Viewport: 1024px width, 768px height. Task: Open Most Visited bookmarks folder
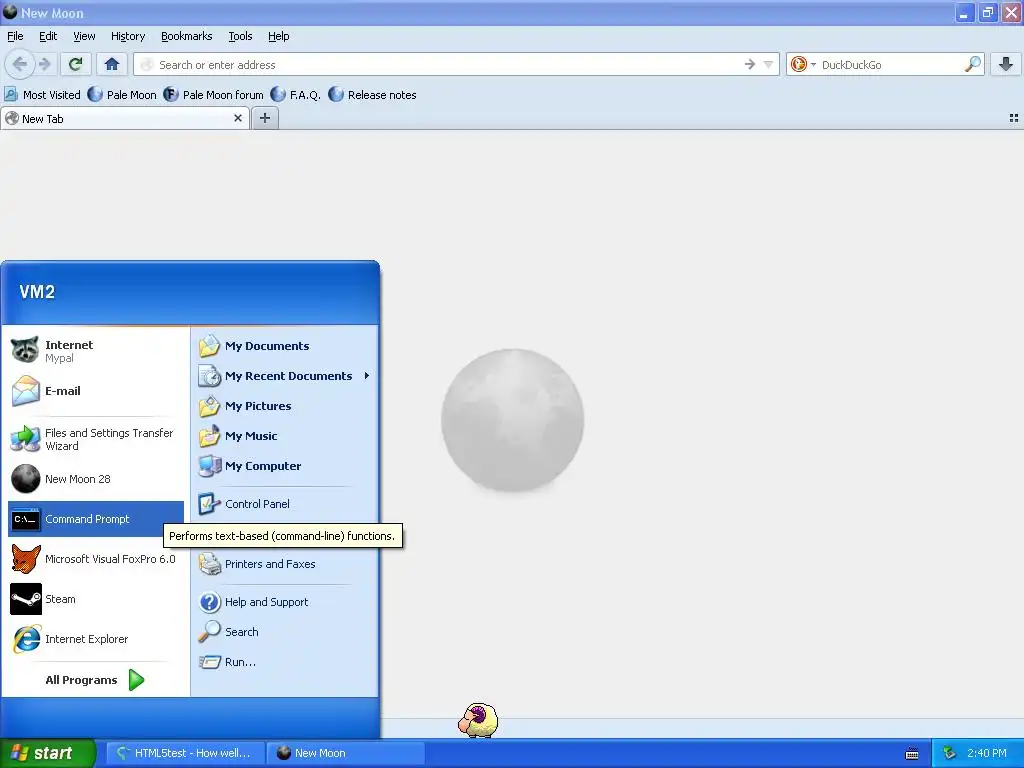point(42,95)
